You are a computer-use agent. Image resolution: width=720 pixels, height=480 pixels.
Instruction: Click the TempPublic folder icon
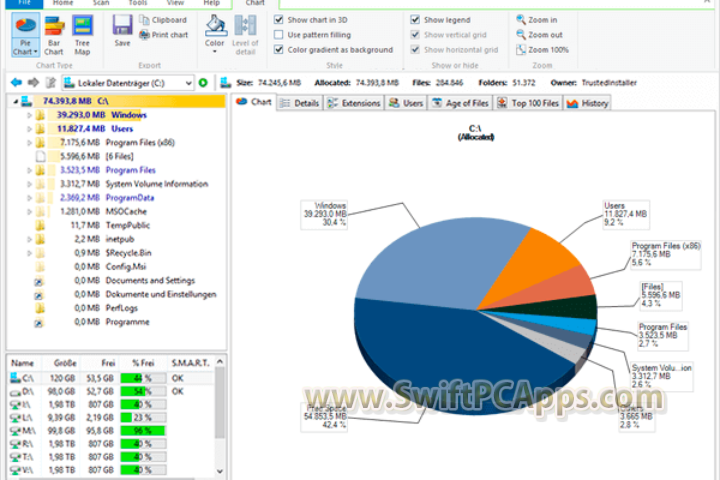point(40,225)
